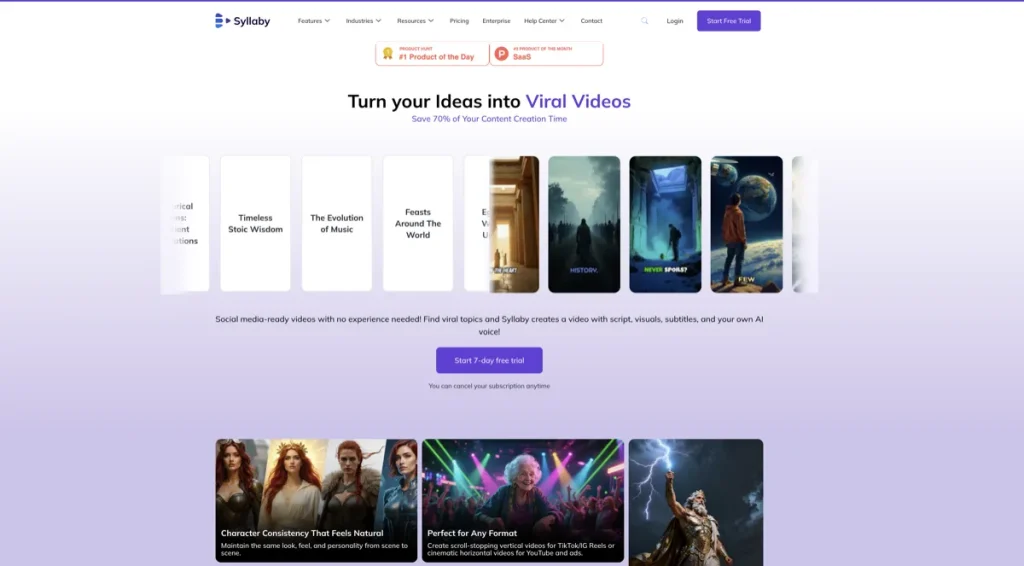
Task: Expand the Industries dropdown
Action: (364, 21)
